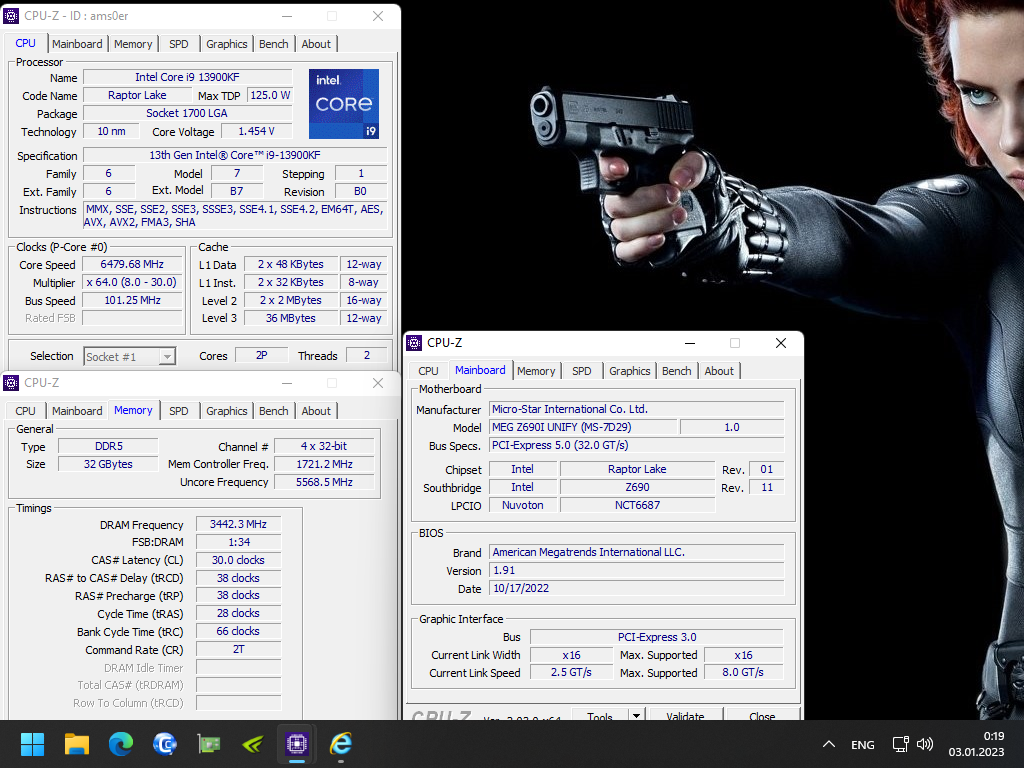Open the volume control tray icon
1024x768 pixels.
click(x=925, y=744)
